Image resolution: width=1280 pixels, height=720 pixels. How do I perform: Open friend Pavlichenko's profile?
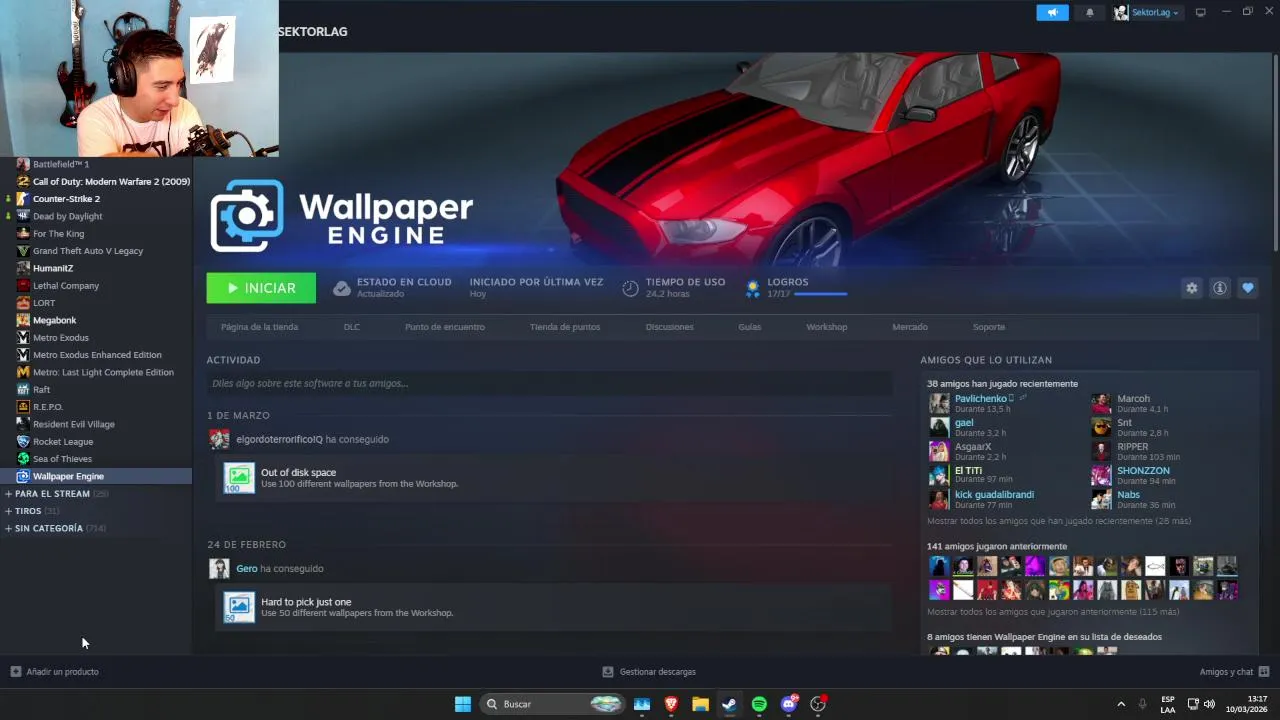[980, 398]
